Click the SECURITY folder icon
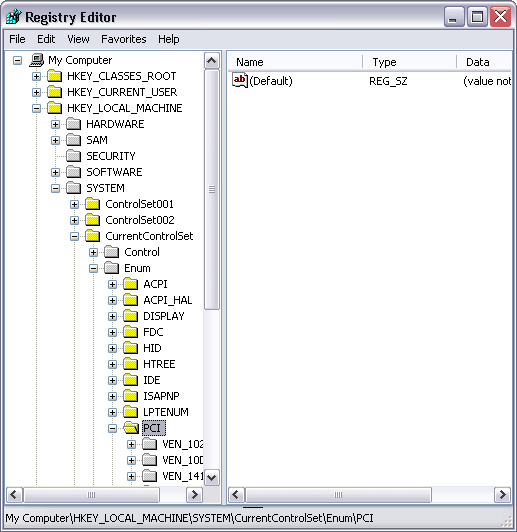 pyautogui.click(x=73, y=156)
